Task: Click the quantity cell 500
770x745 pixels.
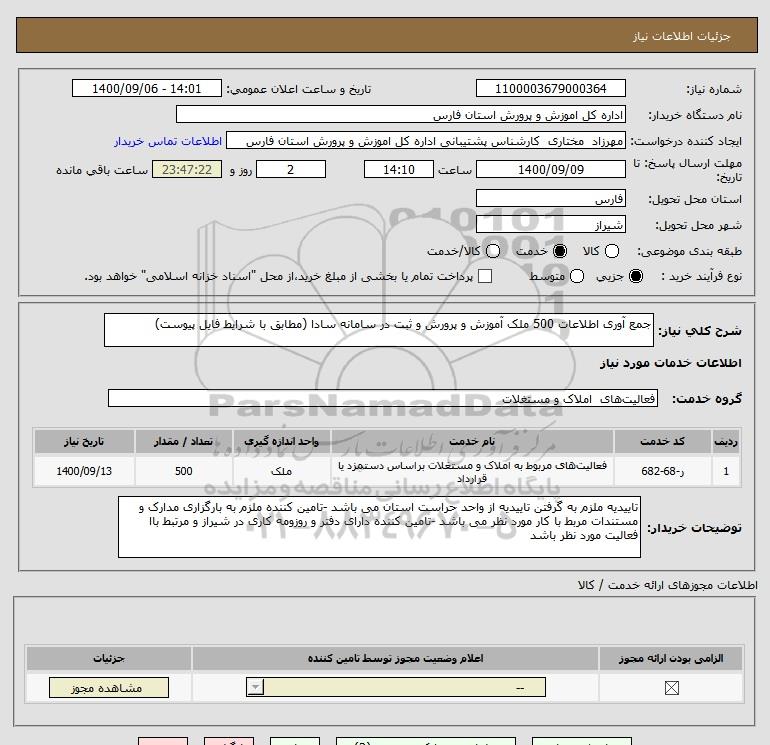Action: (x=184, y=471)
